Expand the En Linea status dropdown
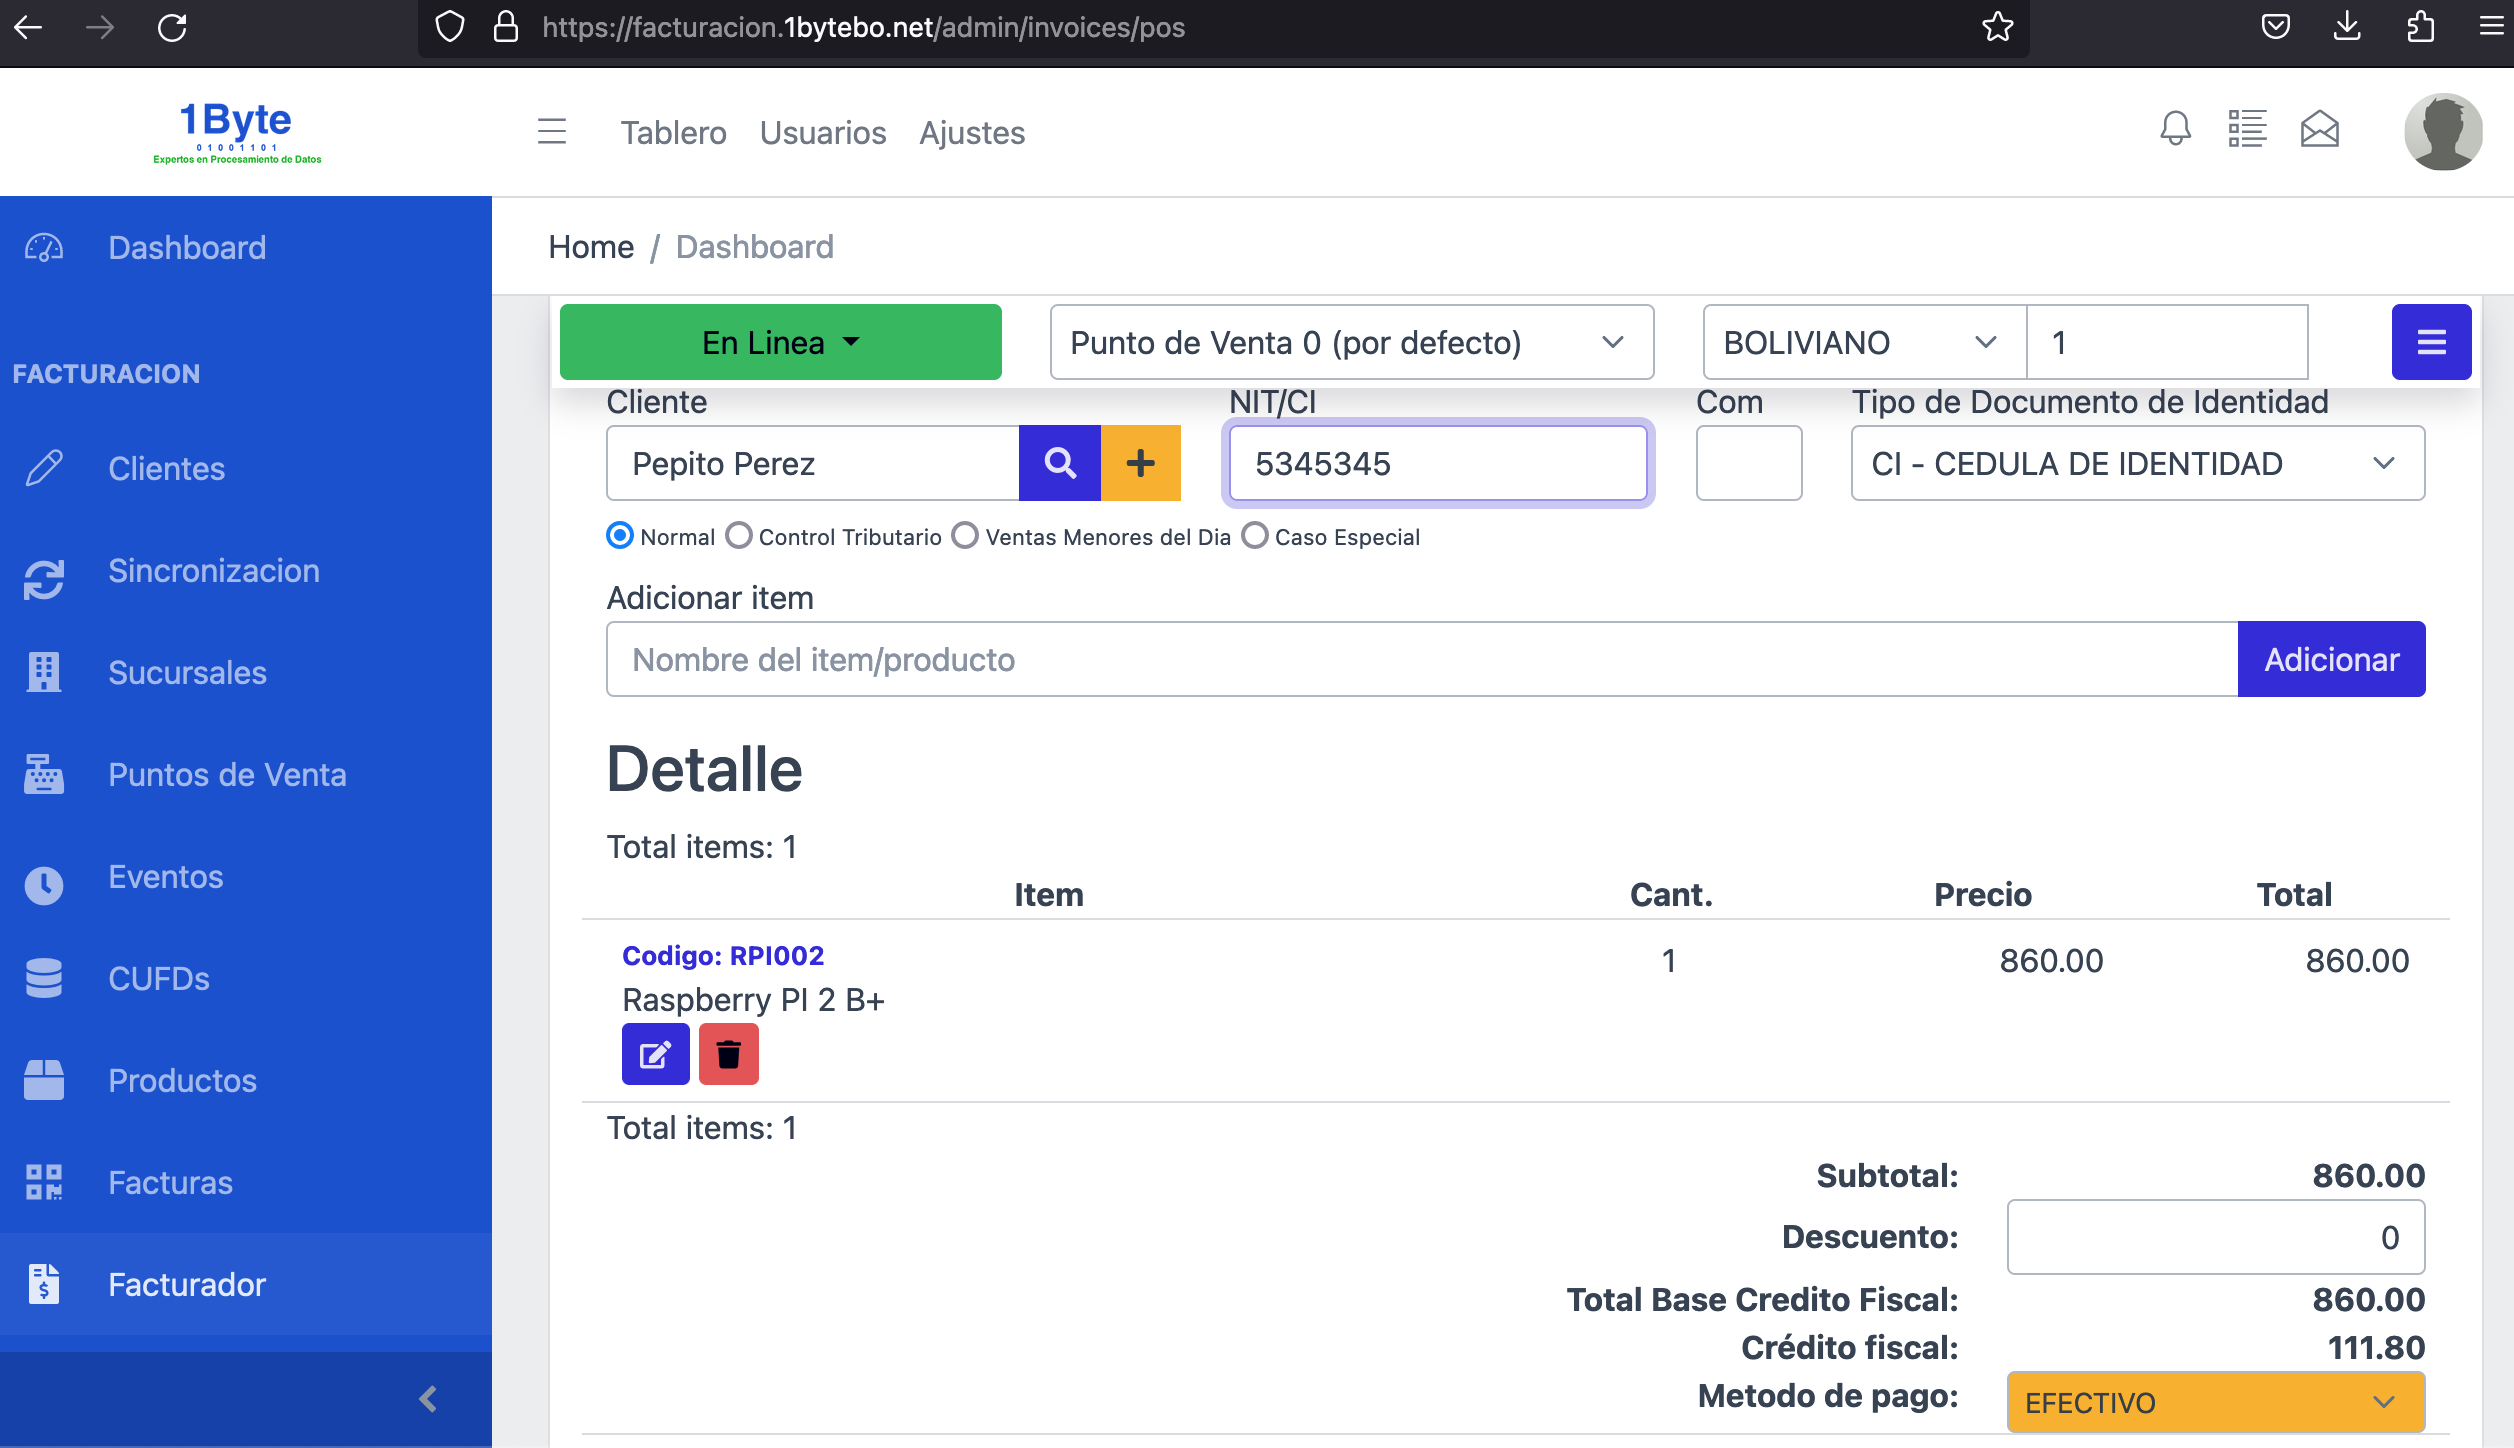This screenshot has width=2514, height=1448. 780,342
